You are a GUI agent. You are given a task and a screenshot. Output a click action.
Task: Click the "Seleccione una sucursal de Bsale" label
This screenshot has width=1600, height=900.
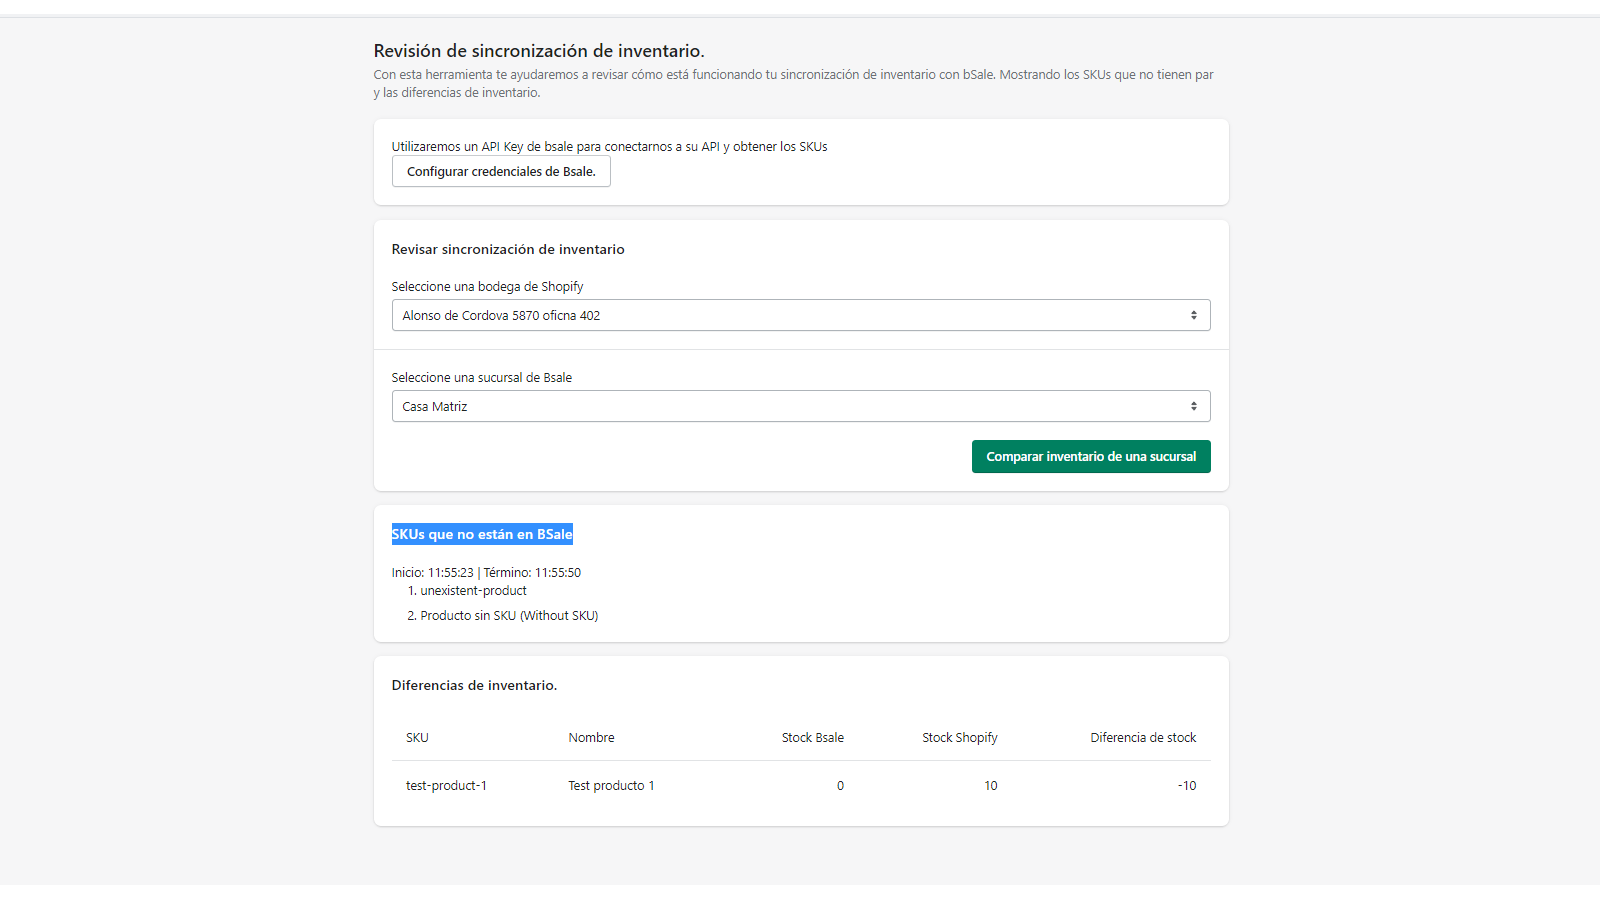(x=481, y=378)
